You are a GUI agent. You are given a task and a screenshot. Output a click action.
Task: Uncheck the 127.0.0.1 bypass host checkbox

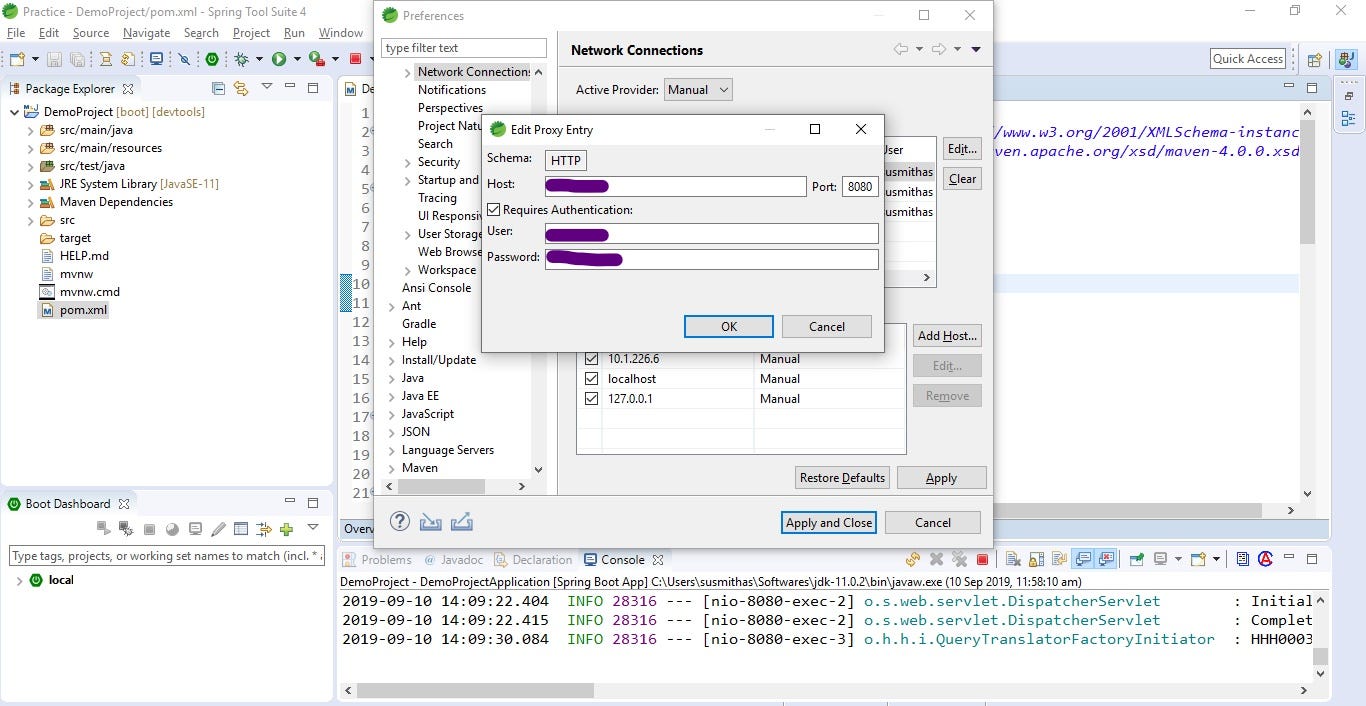(x=591, y=399)
